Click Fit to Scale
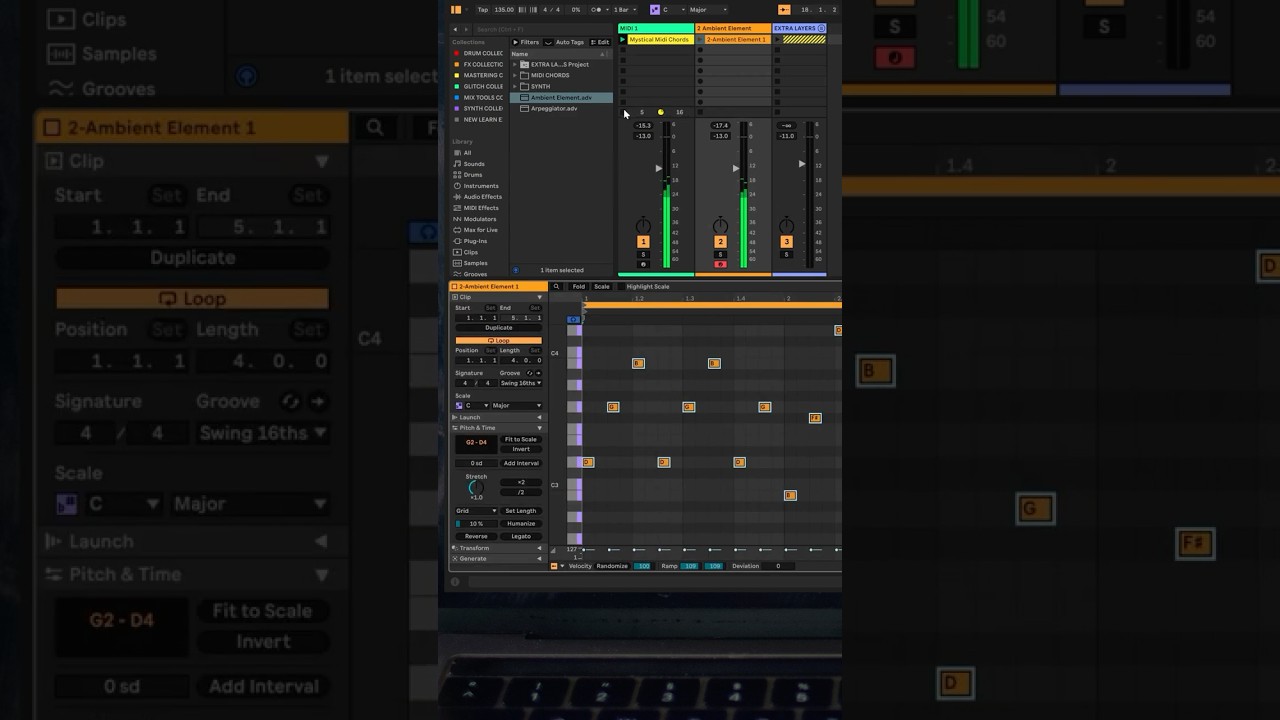Screen dimensions: 1280x720 tap(521, 439)
